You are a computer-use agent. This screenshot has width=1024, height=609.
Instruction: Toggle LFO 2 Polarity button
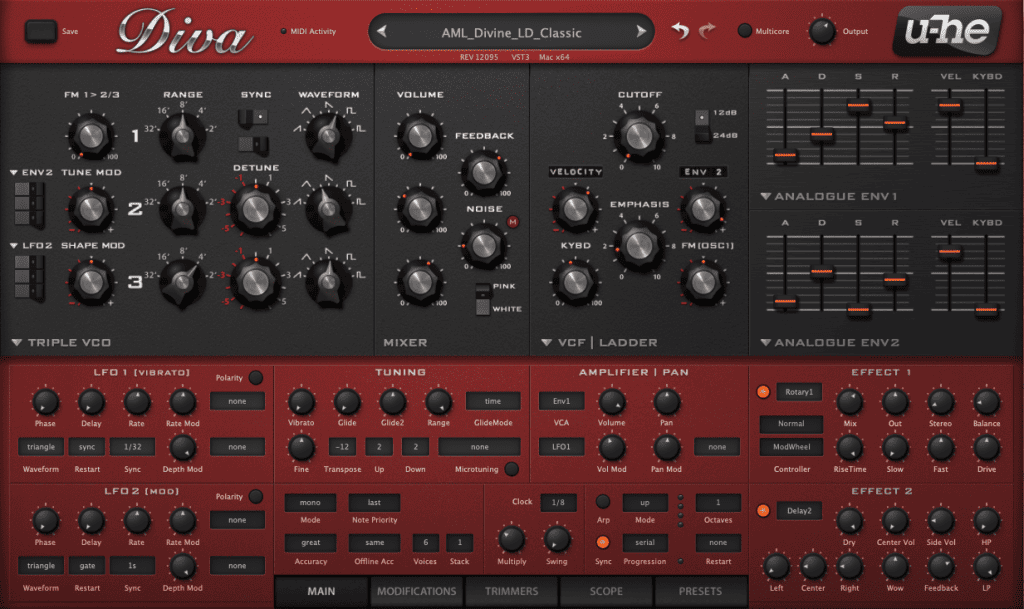click(x=256, y=496)
